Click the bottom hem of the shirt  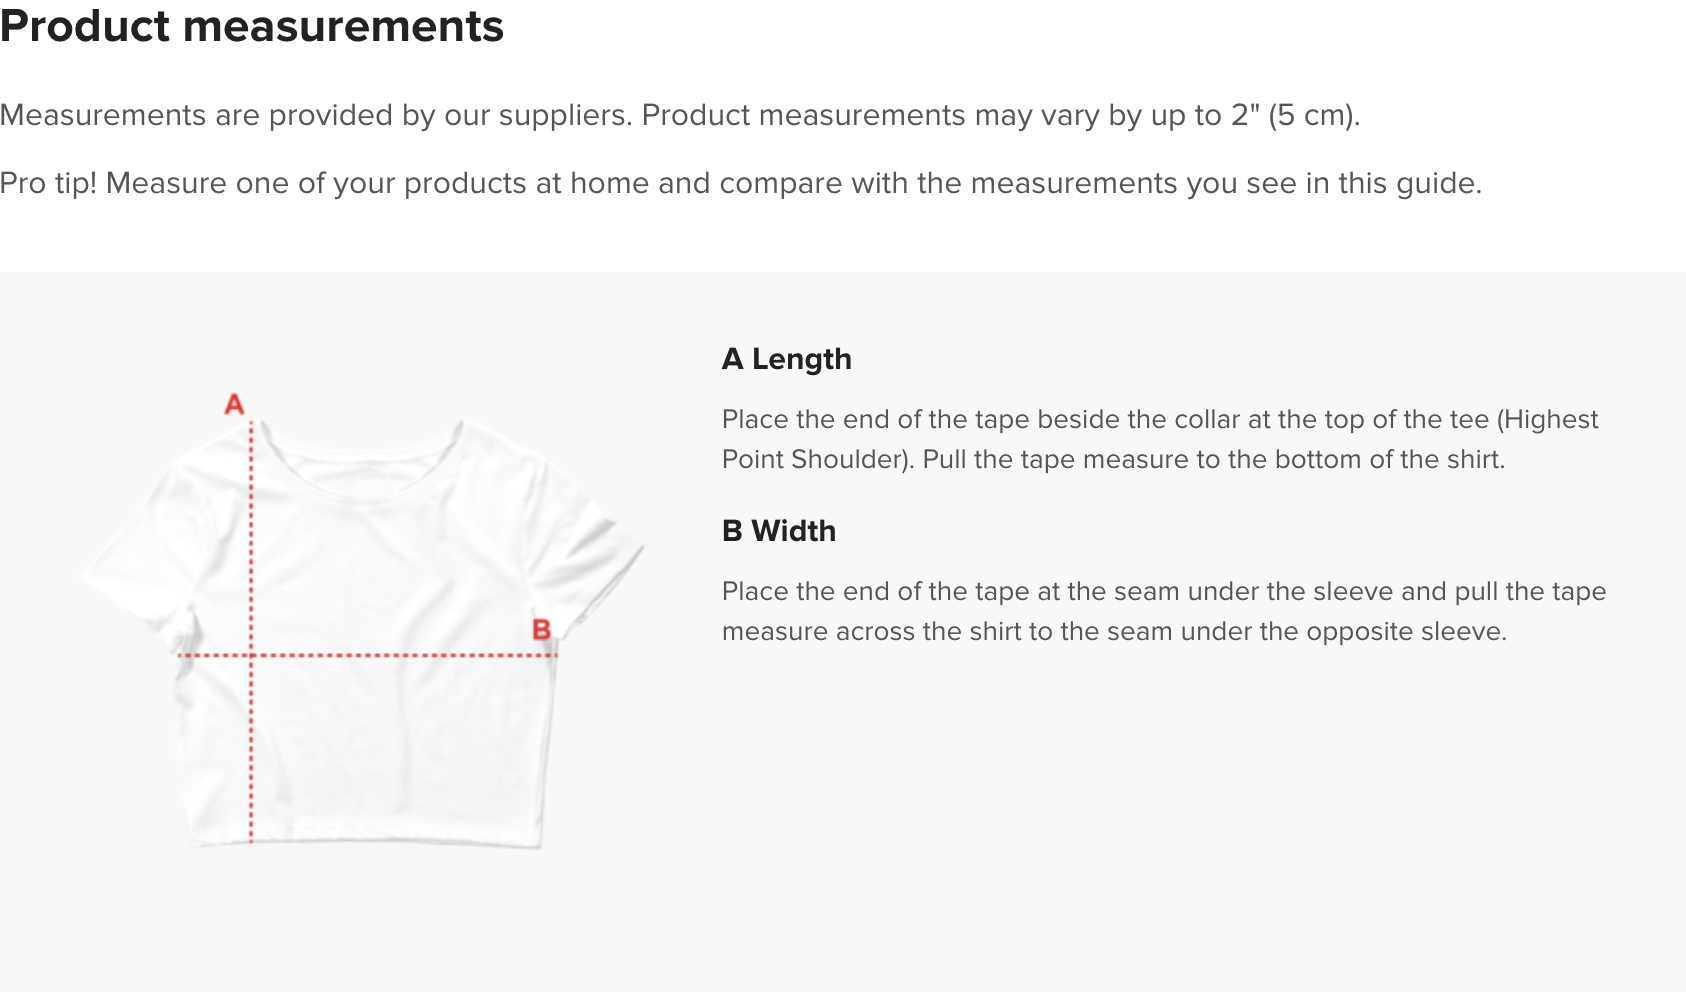click(x=366, y=840)
